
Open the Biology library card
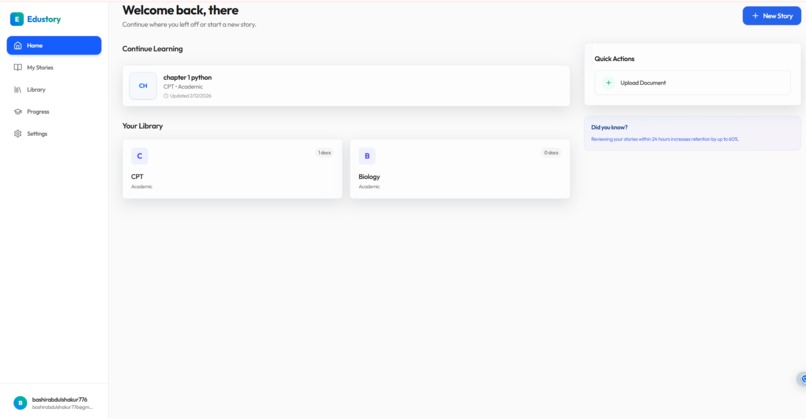[x=460, y=169]
